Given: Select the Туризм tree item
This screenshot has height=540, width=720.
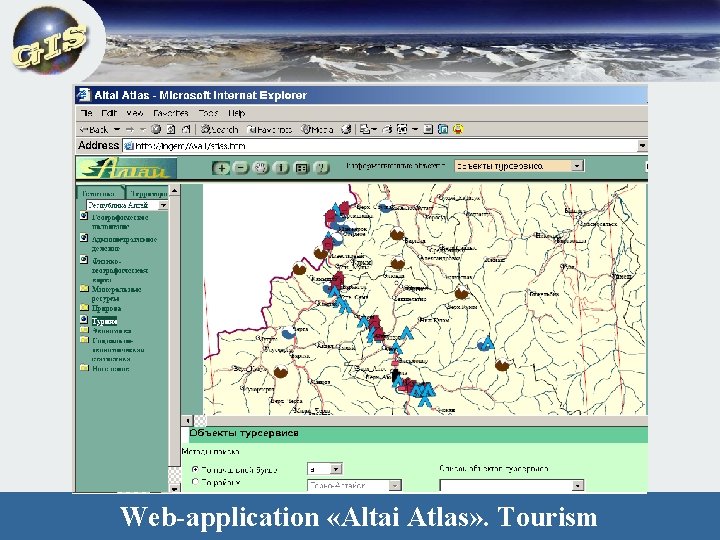Looking at the screenshot, I should pos(104,321).
